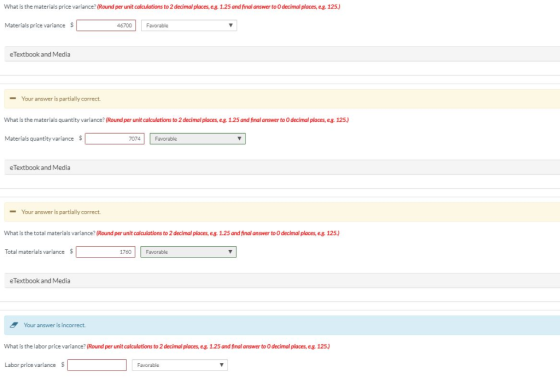560x379 pixels.
Task: Click the empty Labor price variance field
Action: pos(97,365)
